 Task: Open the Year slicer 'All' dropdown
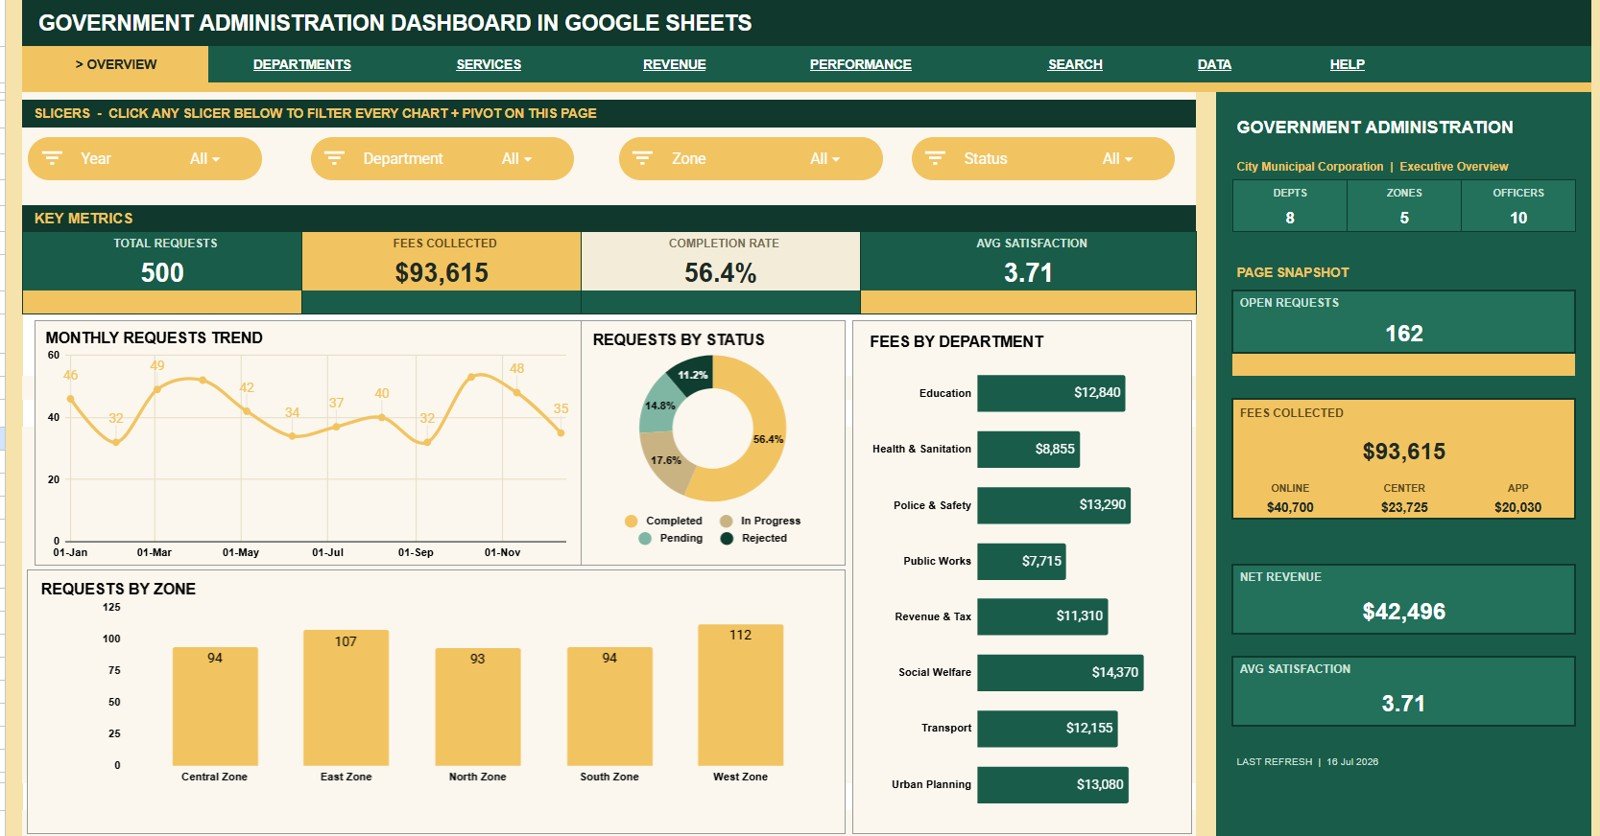click(205, 158)
